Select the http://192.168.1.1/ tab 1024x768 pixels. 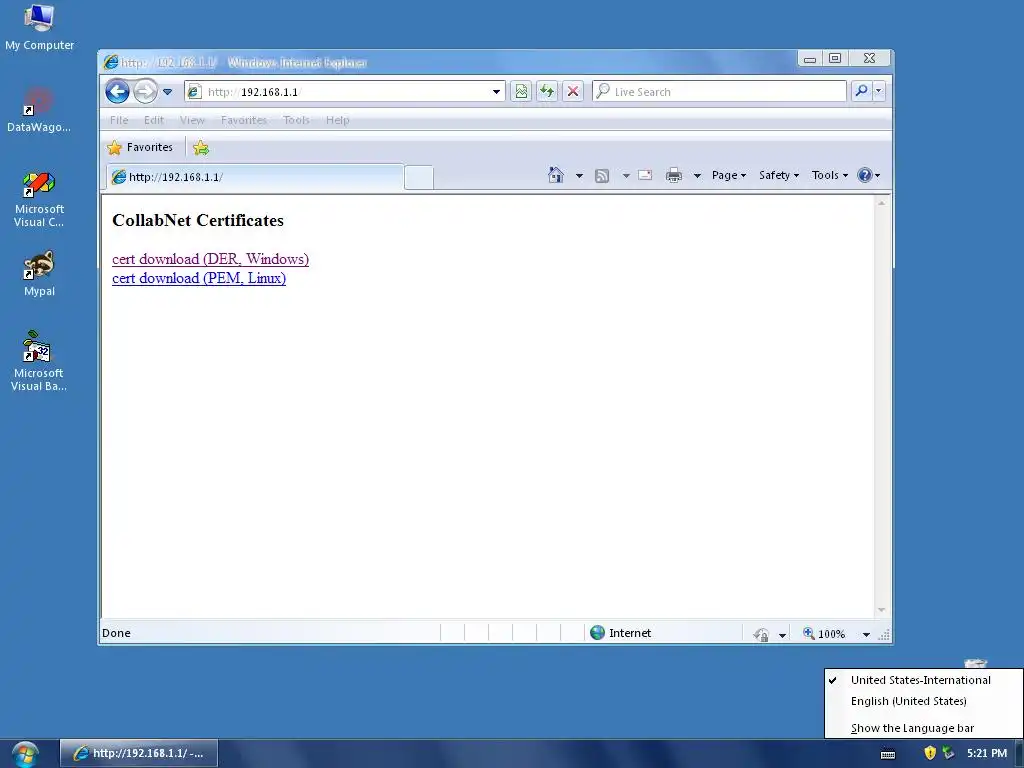tap(255, 177)
